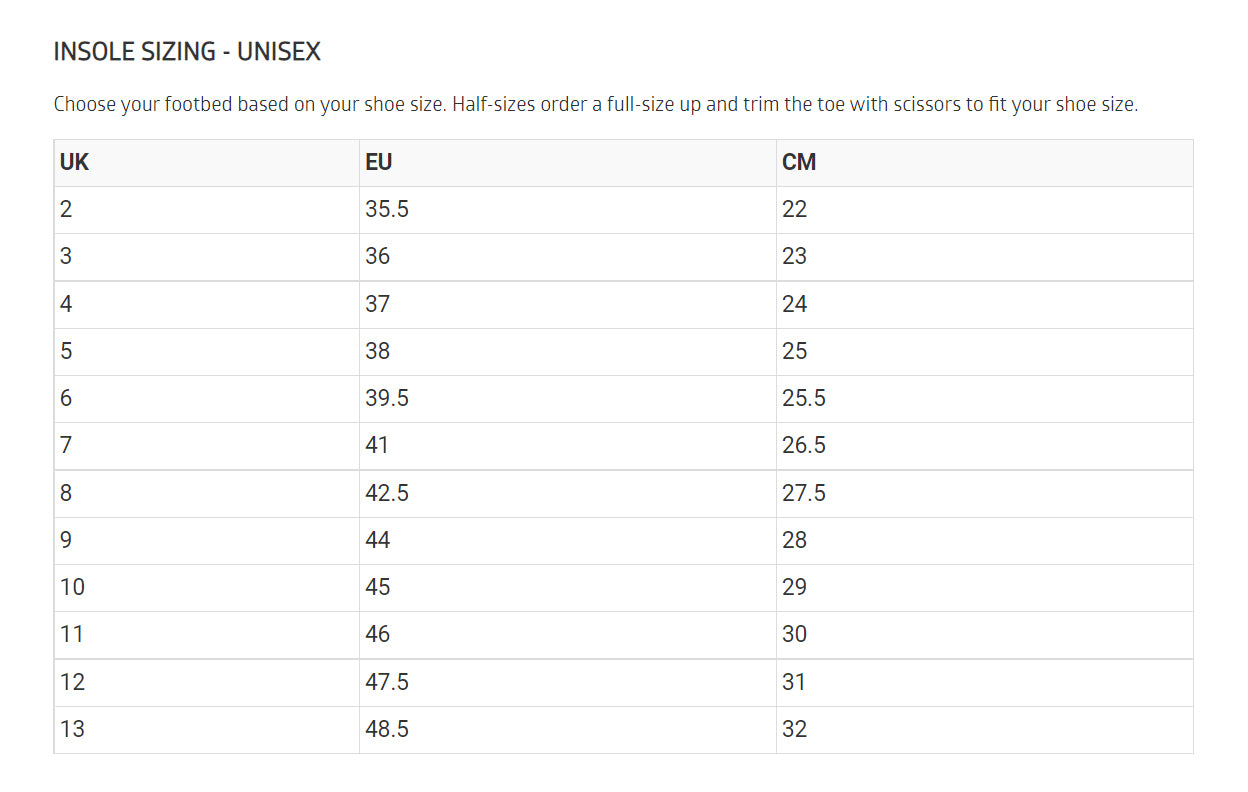Select the UK size 2 cell

tap(67, 209)
